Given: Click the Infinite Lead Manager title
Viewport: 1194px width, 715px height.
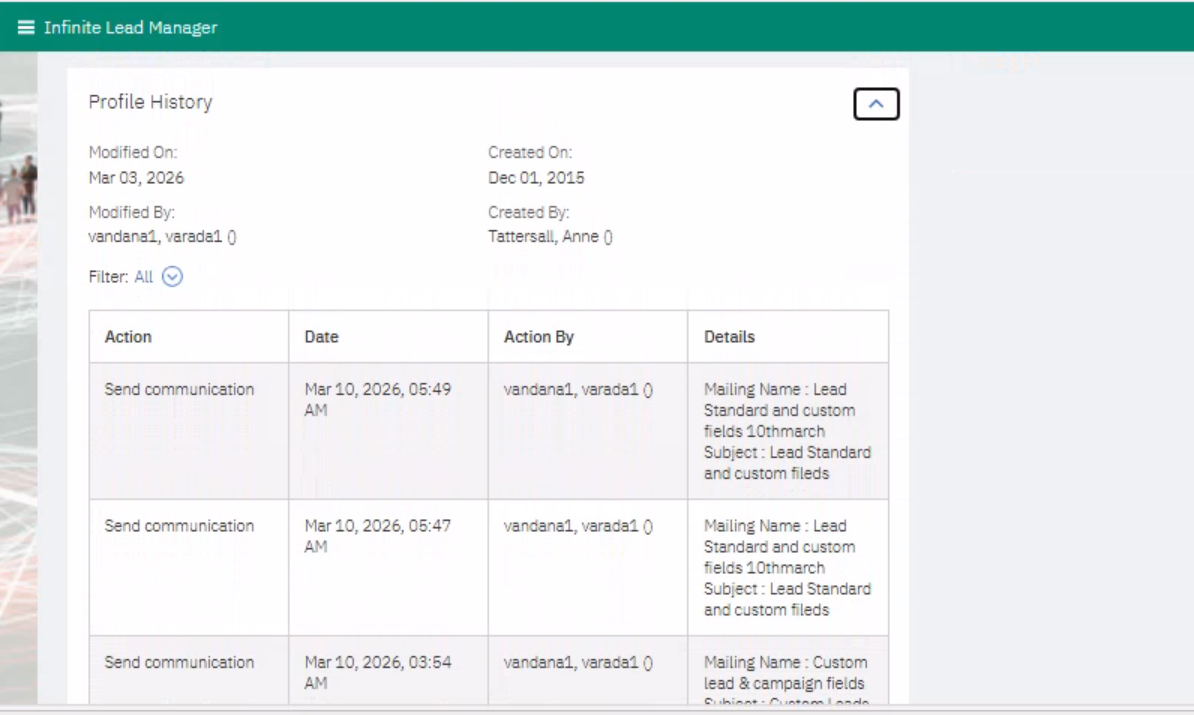Looking at the screenshot, I should (x=130, y=27).
